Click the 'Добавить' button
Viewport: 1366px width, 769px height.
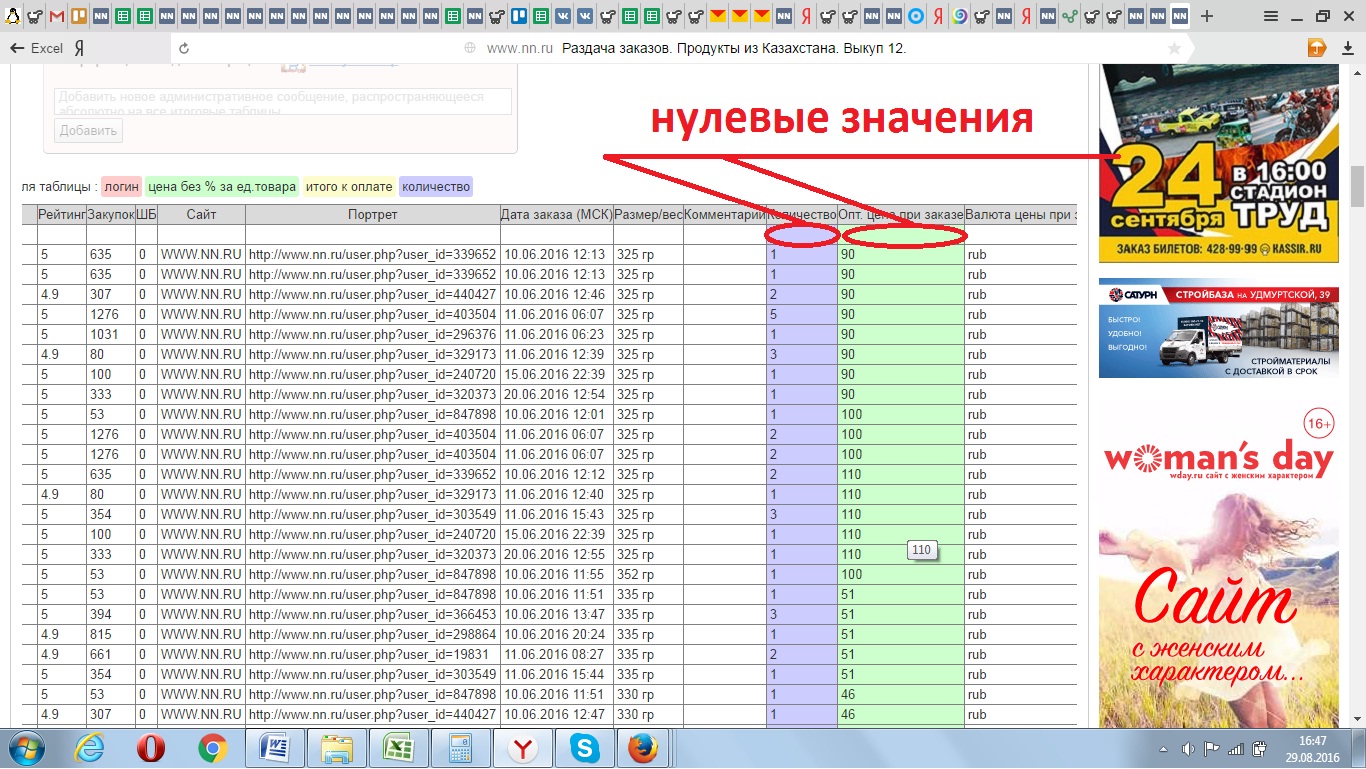pos(88,131)
